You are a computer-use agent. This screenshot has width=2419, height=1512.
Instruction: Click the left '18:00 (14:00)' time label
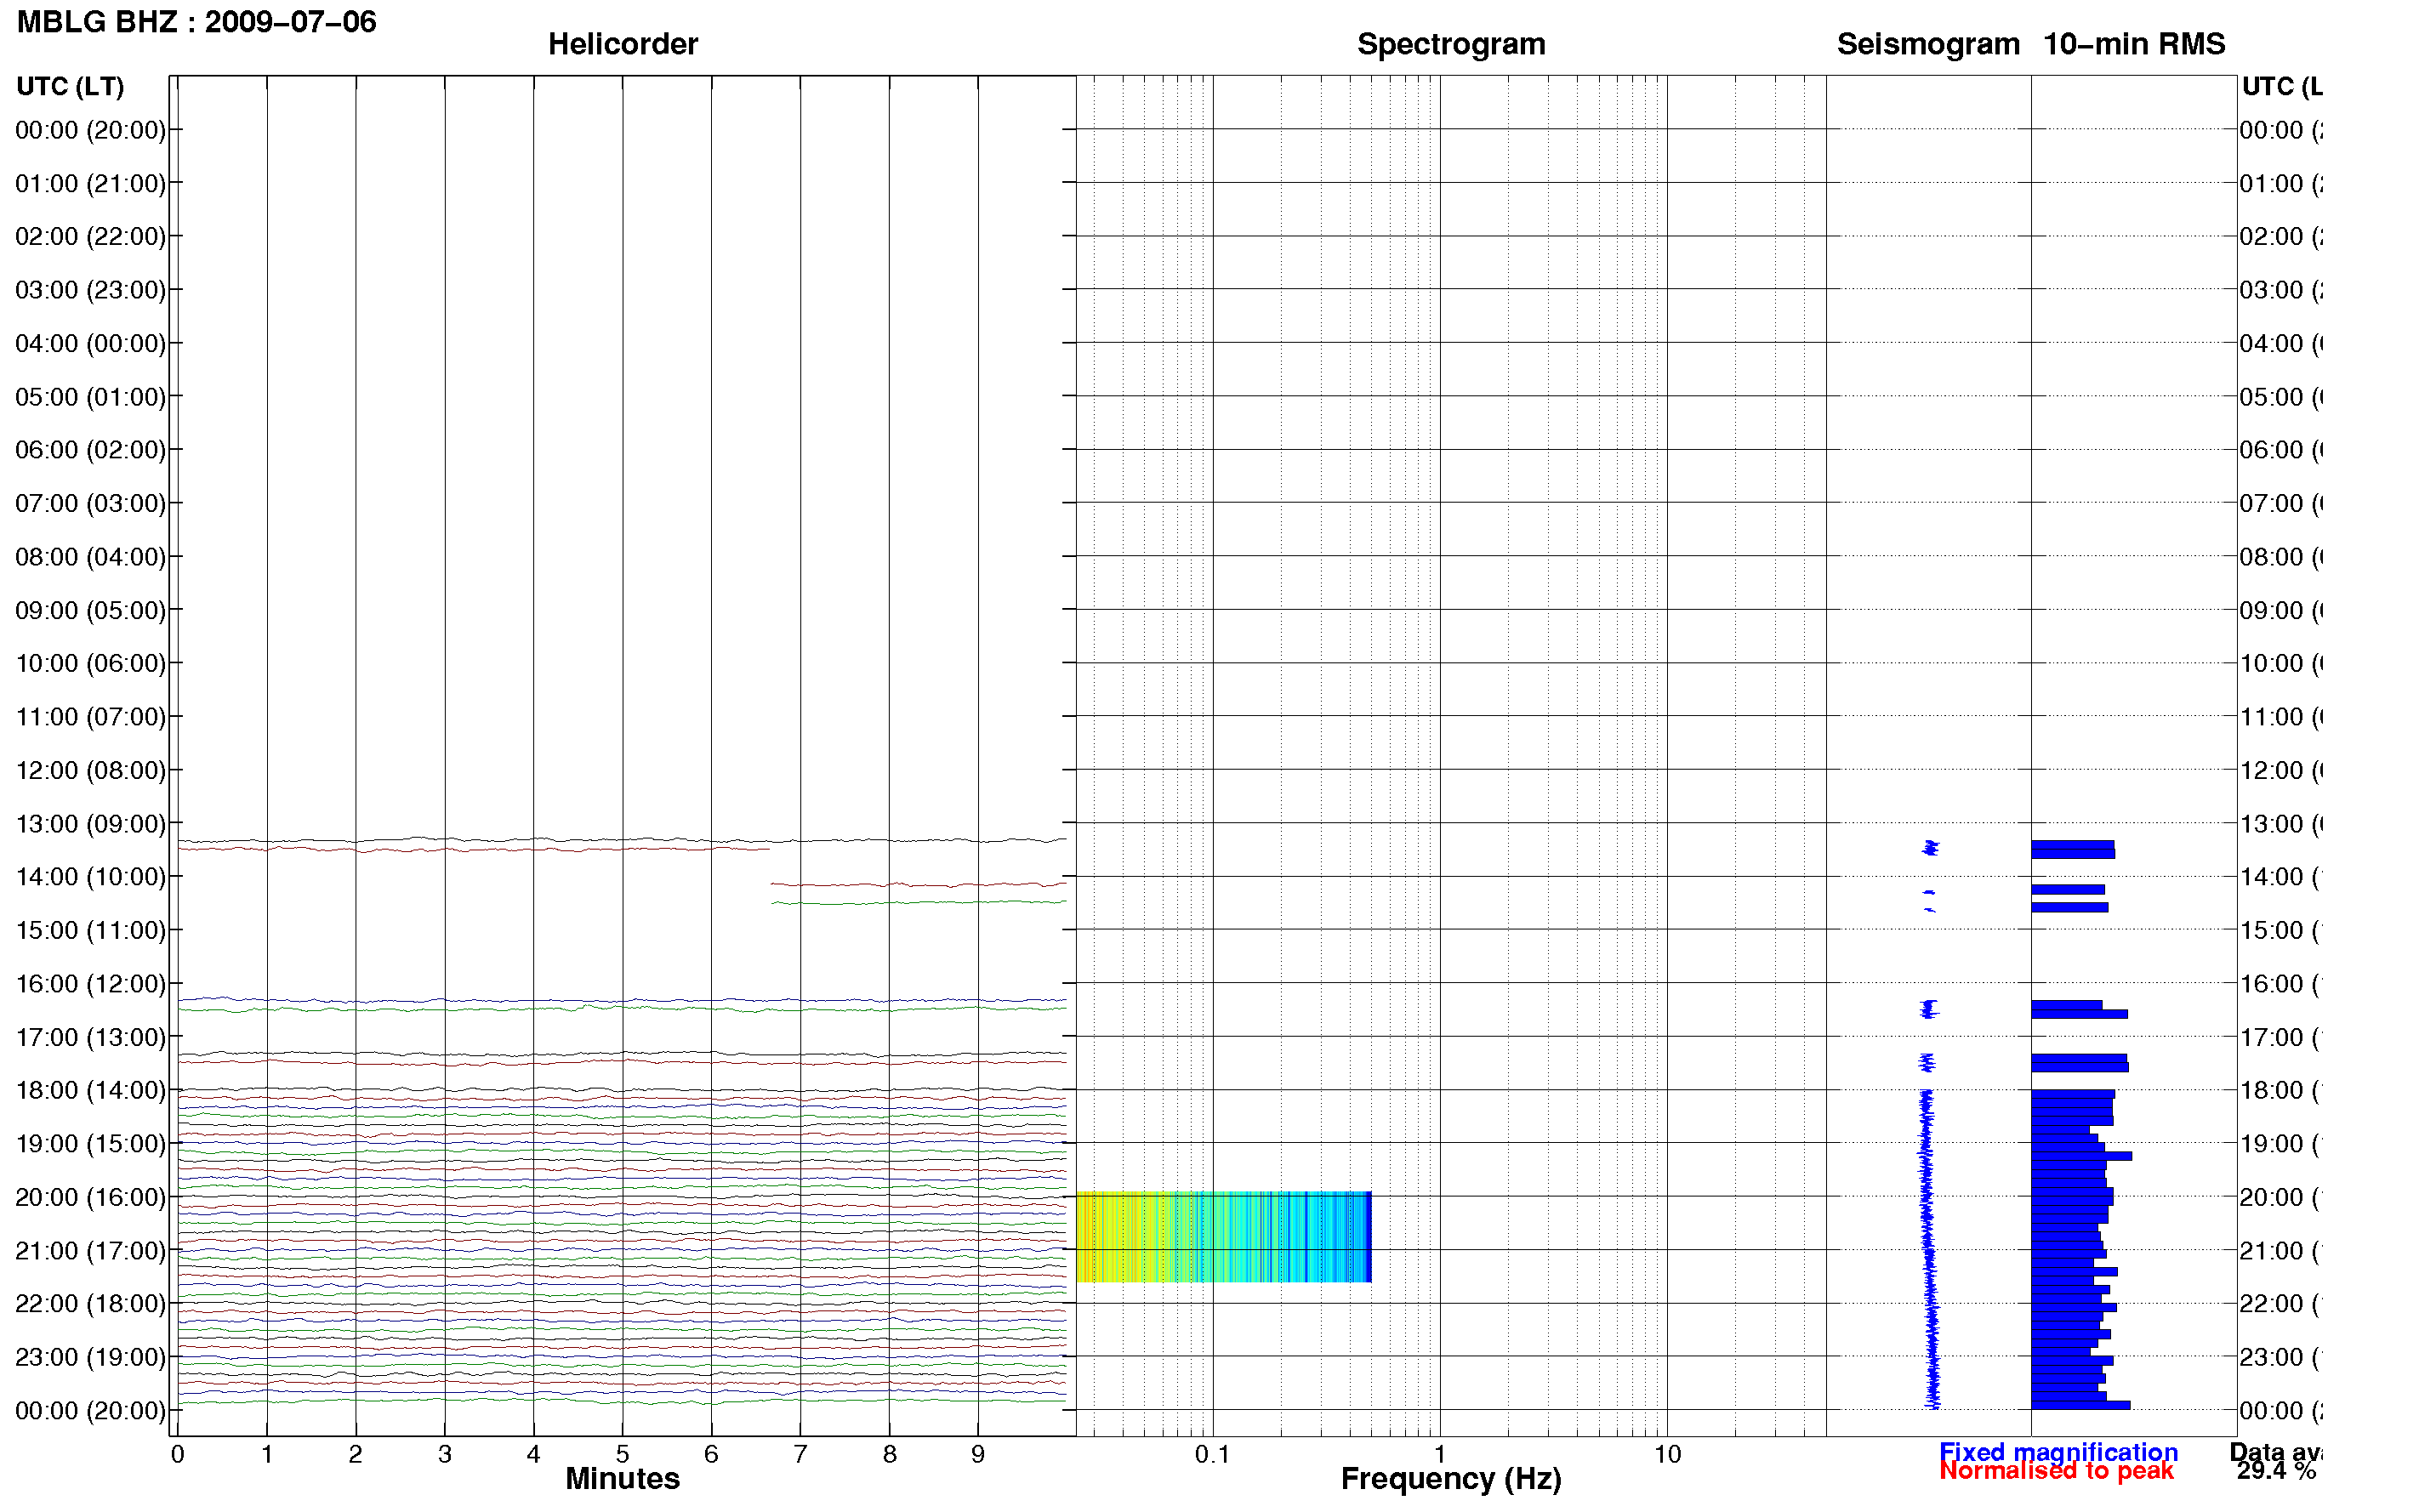(x=90, y=1091)
